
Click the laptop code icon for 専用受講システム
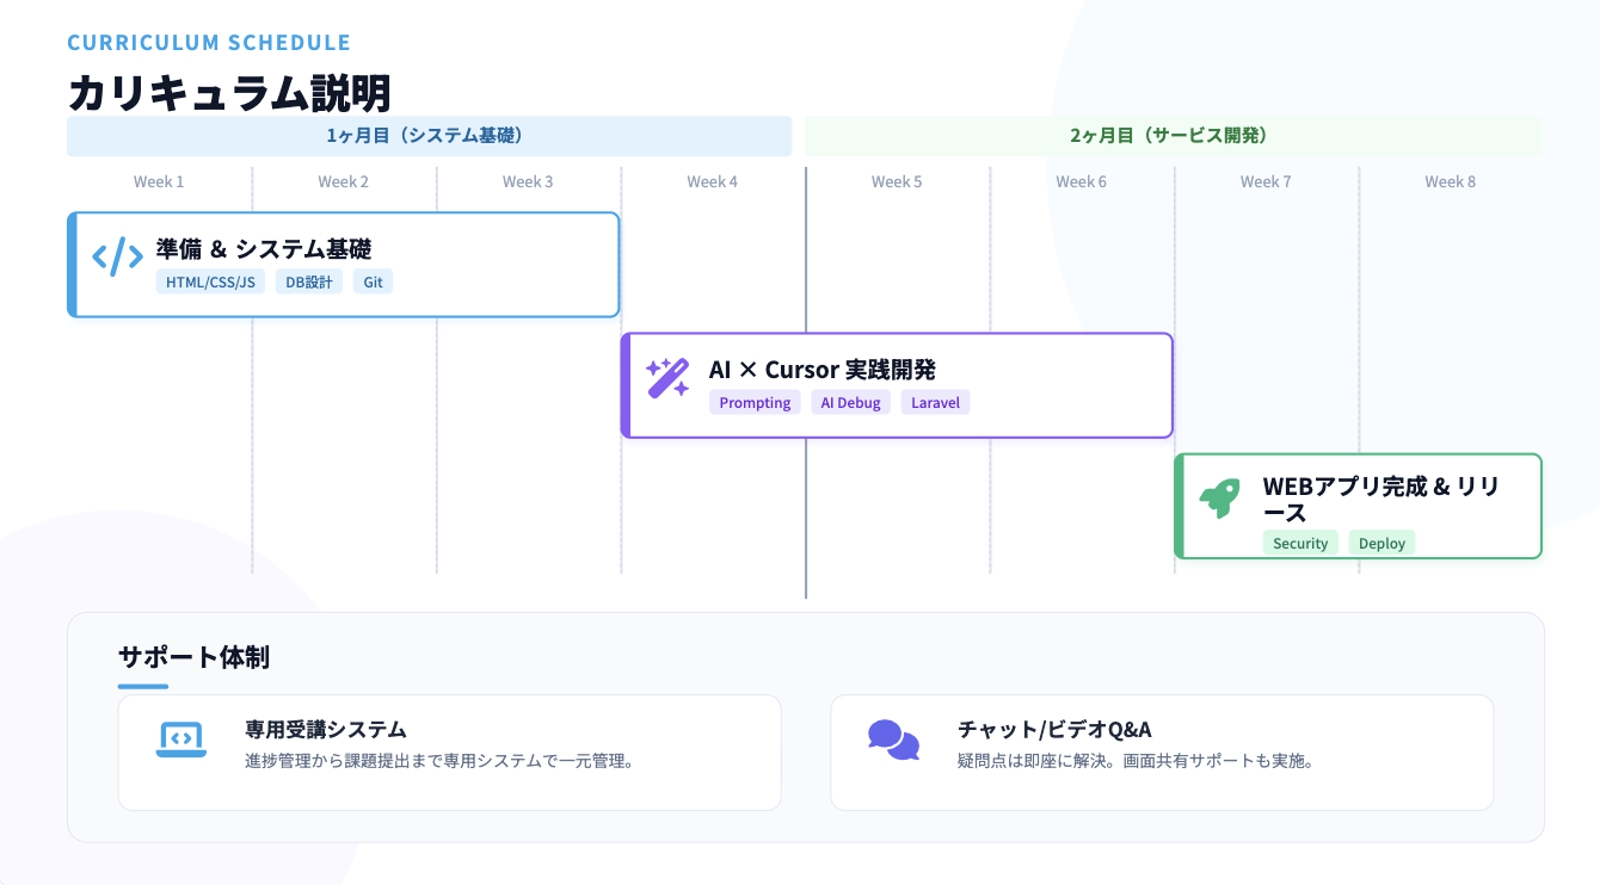[x=181, y=740]
